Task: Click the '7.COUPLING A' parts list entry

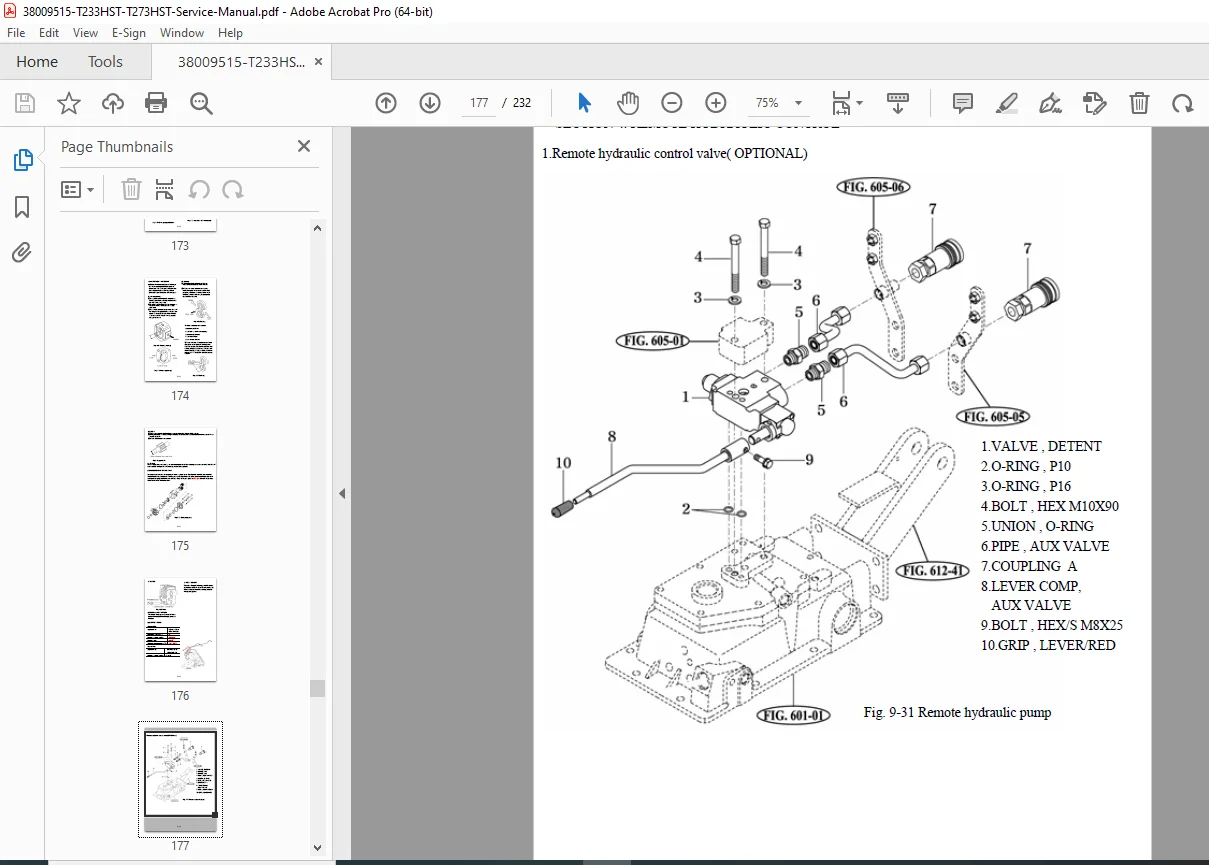Action: coord(1029,566)
